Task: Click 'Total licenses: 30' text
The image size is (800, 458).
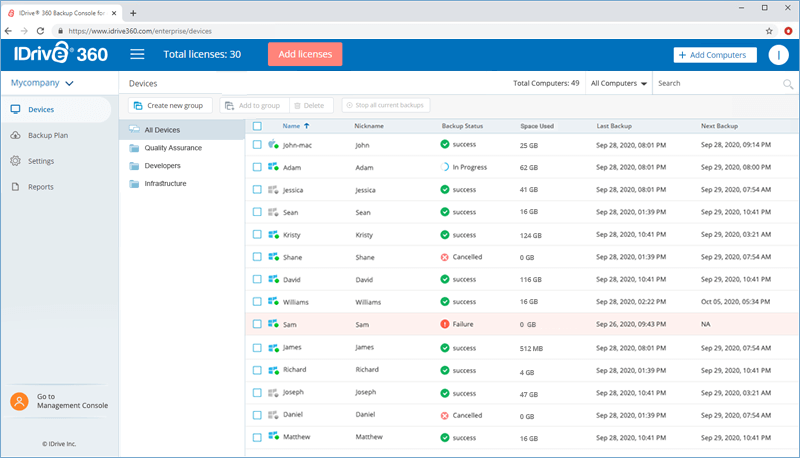Action: (202, 54)
